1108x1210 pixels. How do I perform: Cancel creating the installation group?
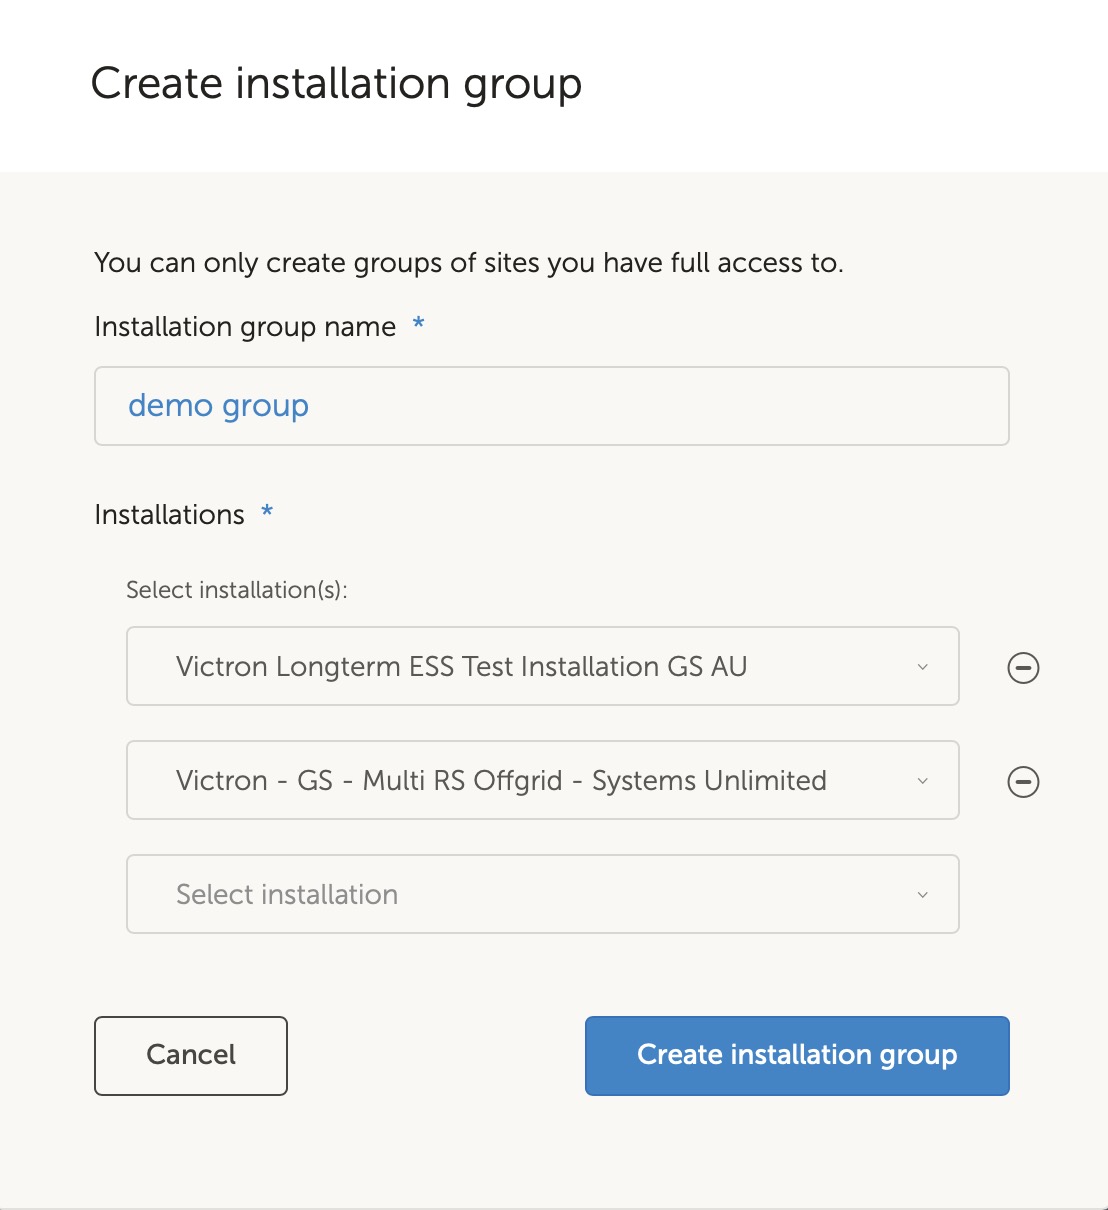pyautogui.click(x=190, y=1055)
